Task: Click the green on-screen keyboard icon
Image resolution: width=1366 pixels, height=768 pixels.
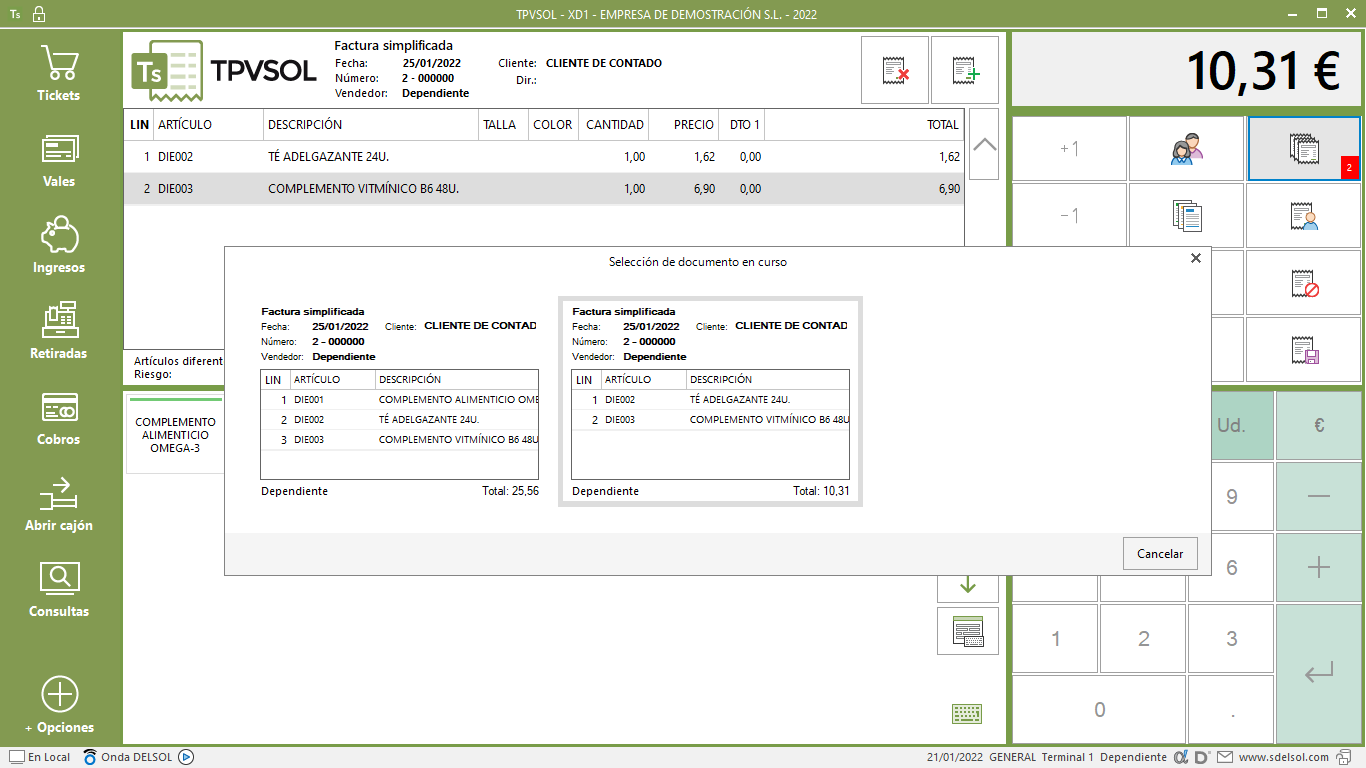Action: 967,713
